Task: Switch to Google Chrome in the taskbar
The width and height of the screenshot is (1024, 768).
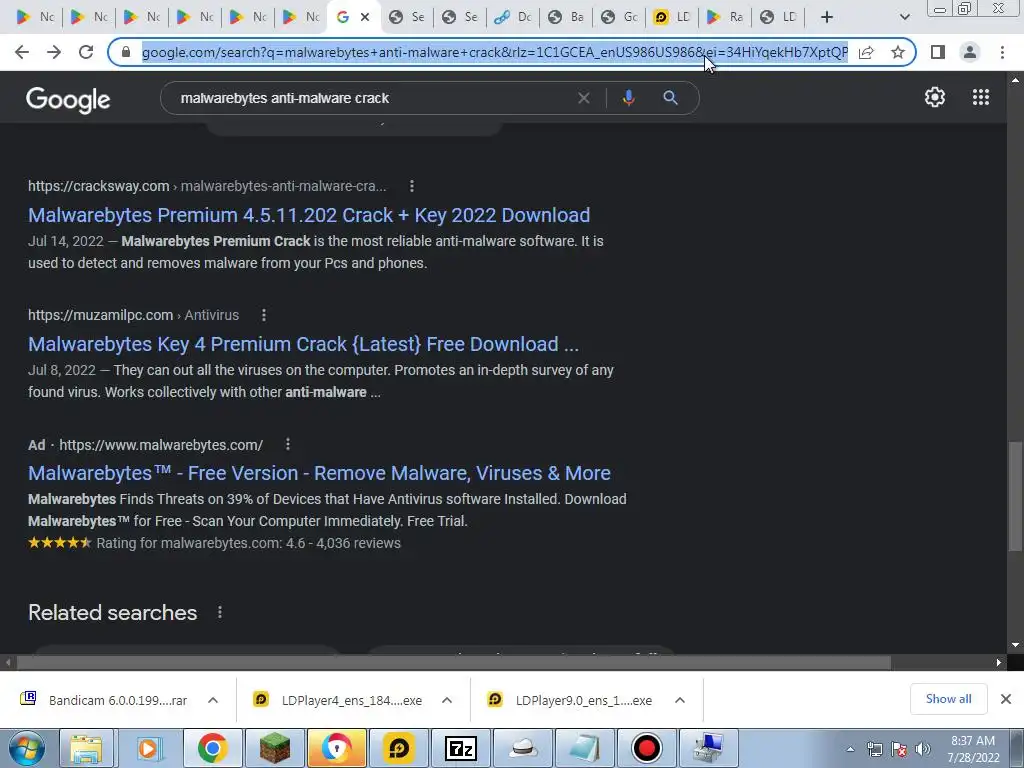Action: (x=212, y=748)
